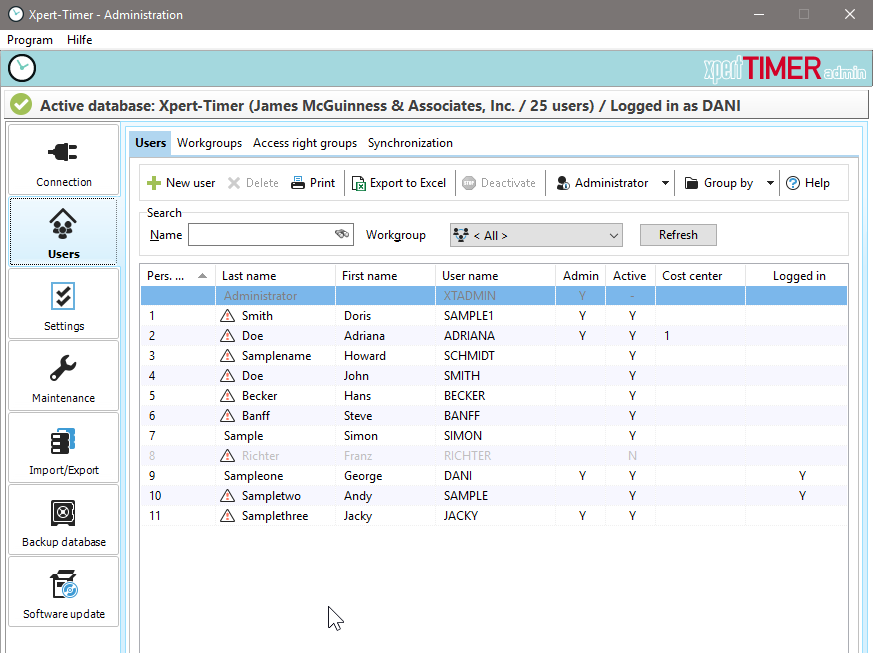Open the Settings section in sidebar
Viewport: 873px width, 653px height.
(64, 304)
